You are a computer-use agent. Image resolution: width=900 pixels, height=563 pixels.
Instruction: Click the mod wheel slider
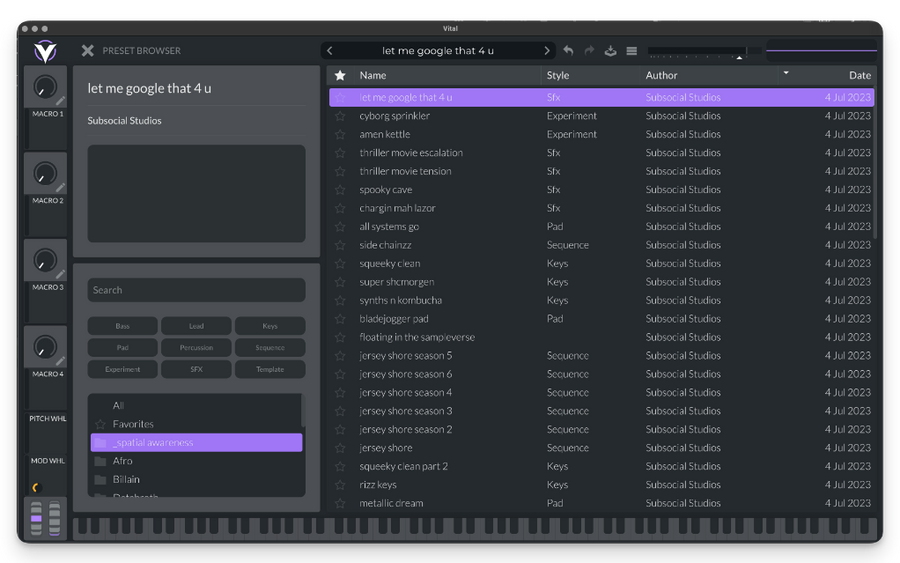[x=55, y=519]
